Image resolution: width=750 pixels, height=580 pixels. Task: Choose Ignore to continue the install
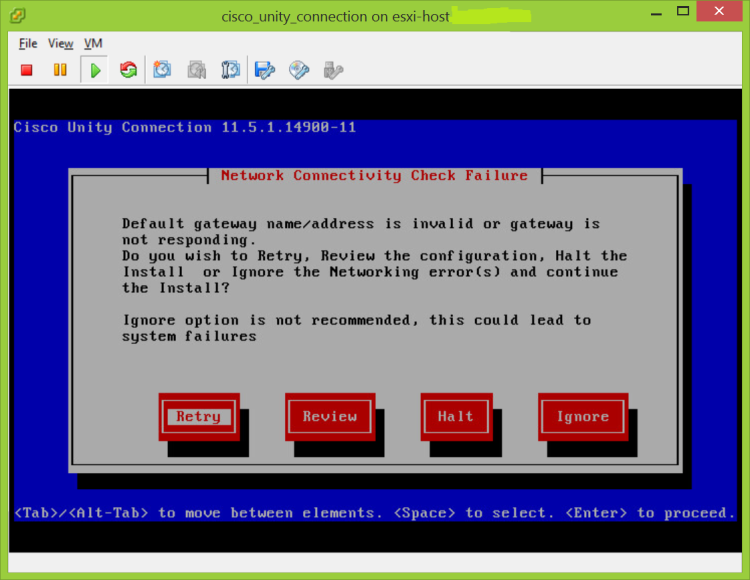coord(583,416)
